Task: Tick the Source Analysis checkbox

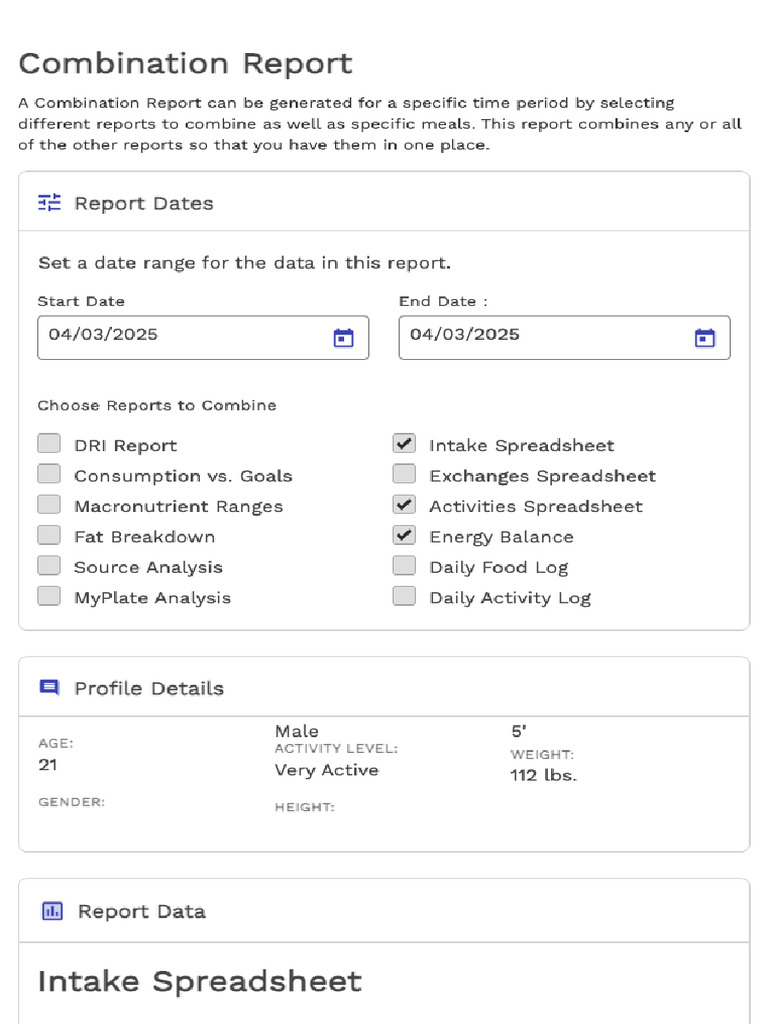Action: coord(49,566)
